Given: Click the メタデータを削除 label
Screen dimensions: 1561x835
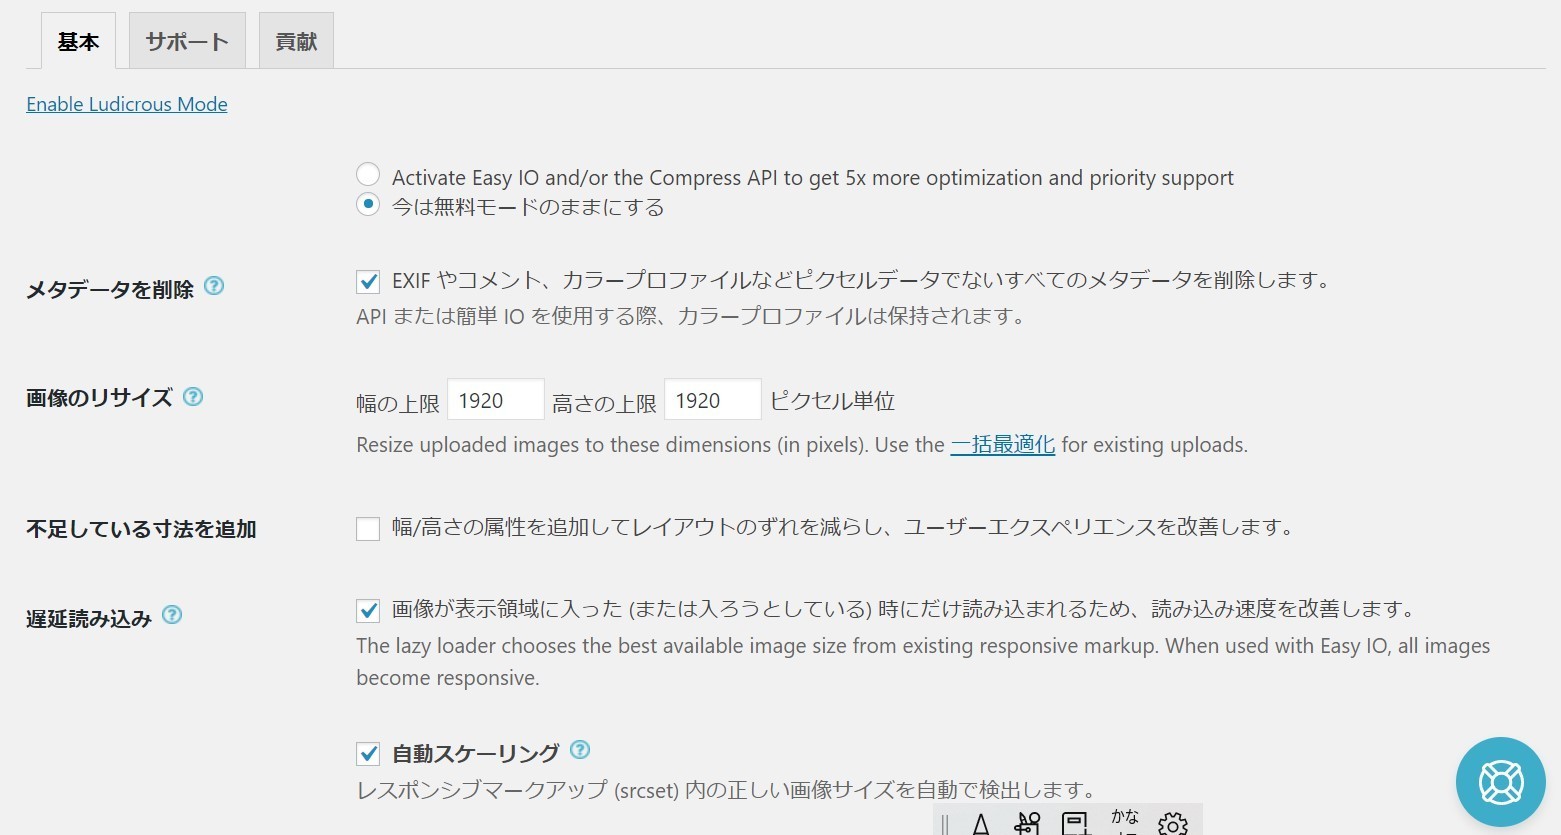Looking at the screenshot, I should [x=110, y=289].
